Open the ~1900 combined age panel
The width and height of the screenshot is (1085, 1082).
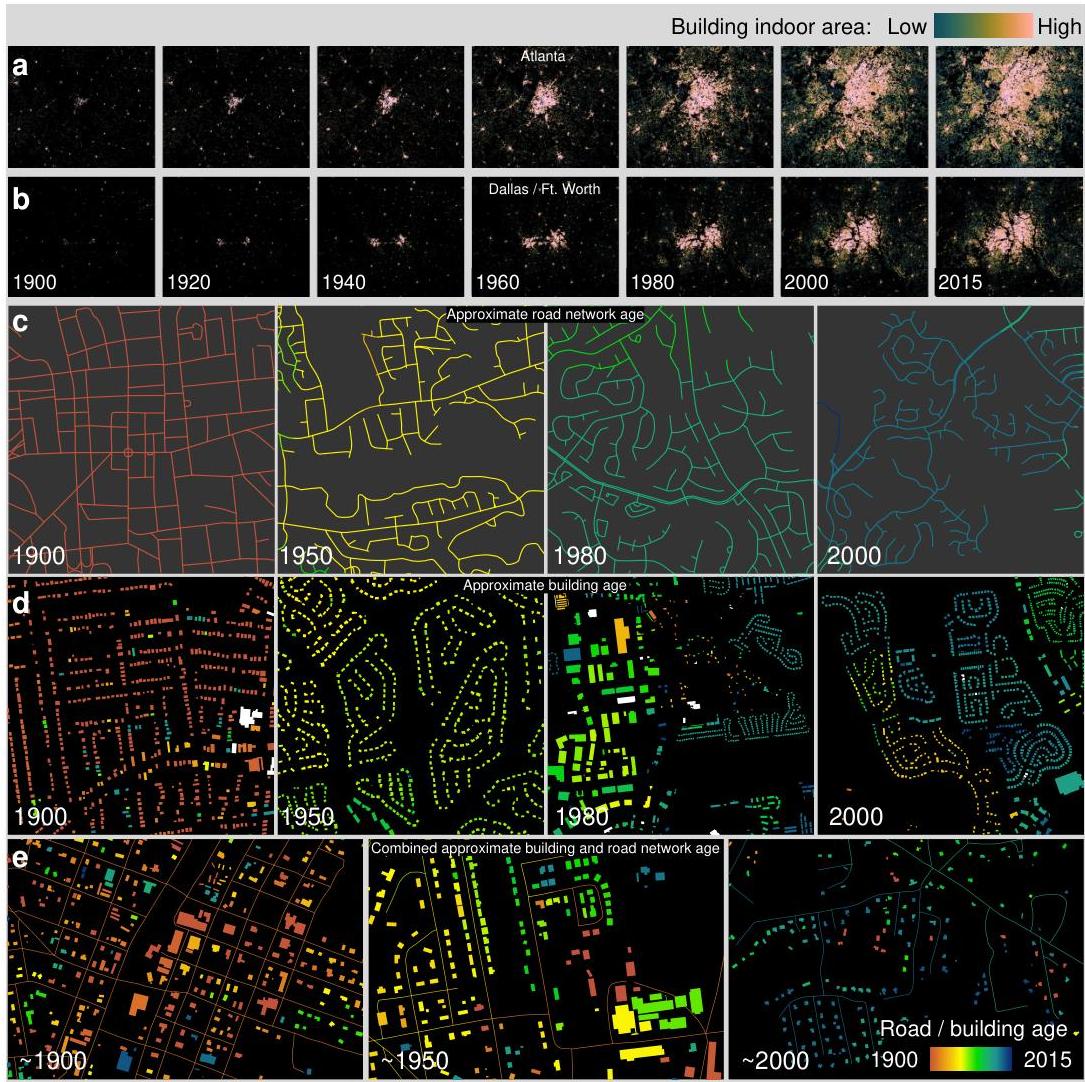[x=185, y=958]
